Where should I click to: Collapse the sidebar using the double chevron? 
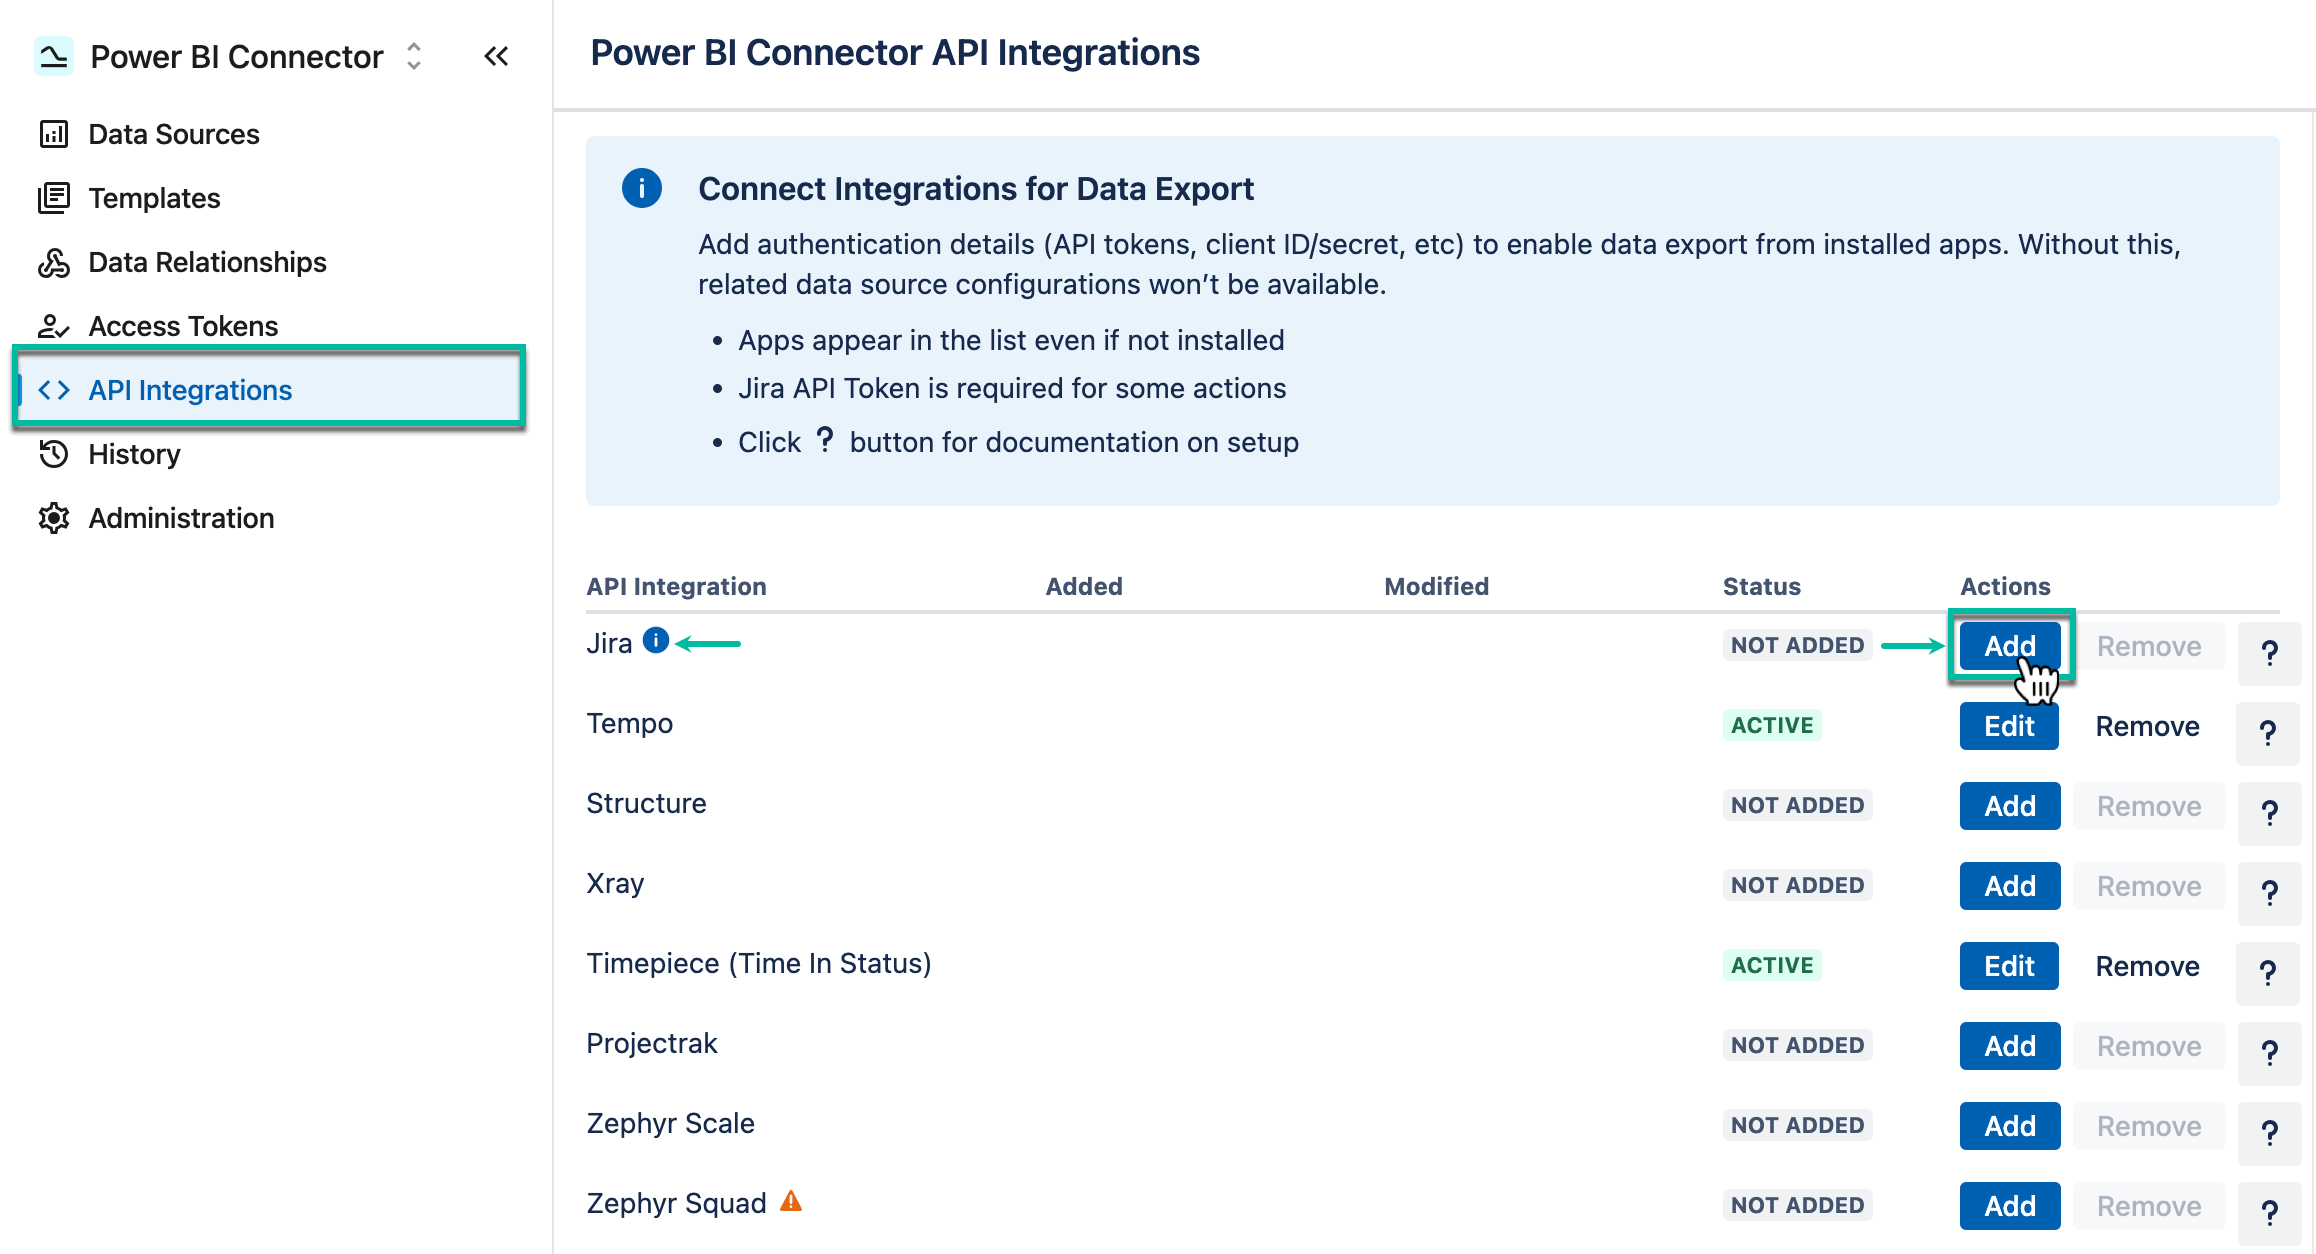click(x=496, y=57)
